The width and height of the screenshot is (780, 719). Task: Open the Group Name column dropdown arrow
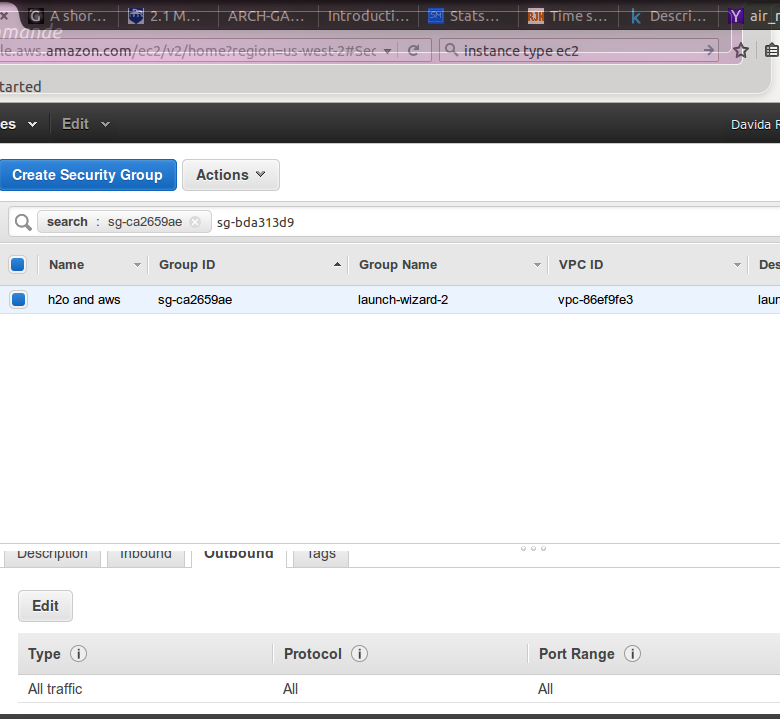(537, 265)
